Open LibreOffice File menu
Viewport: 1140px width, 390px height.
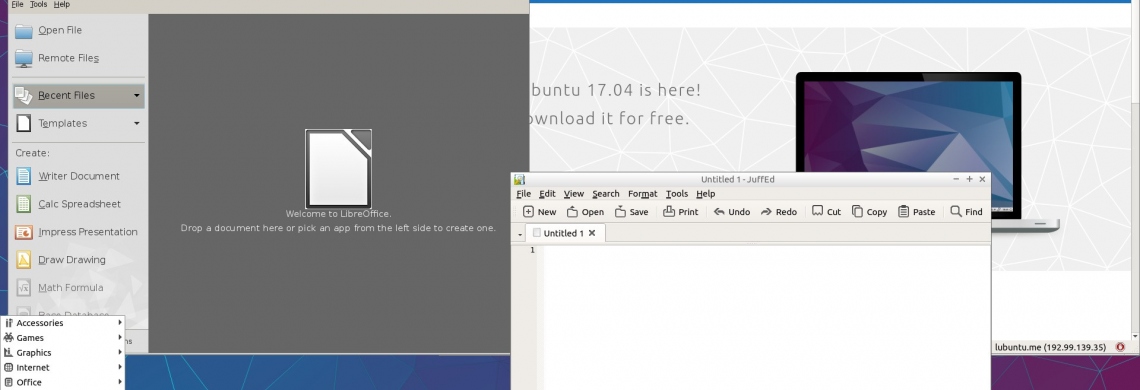tap(17, 4)
